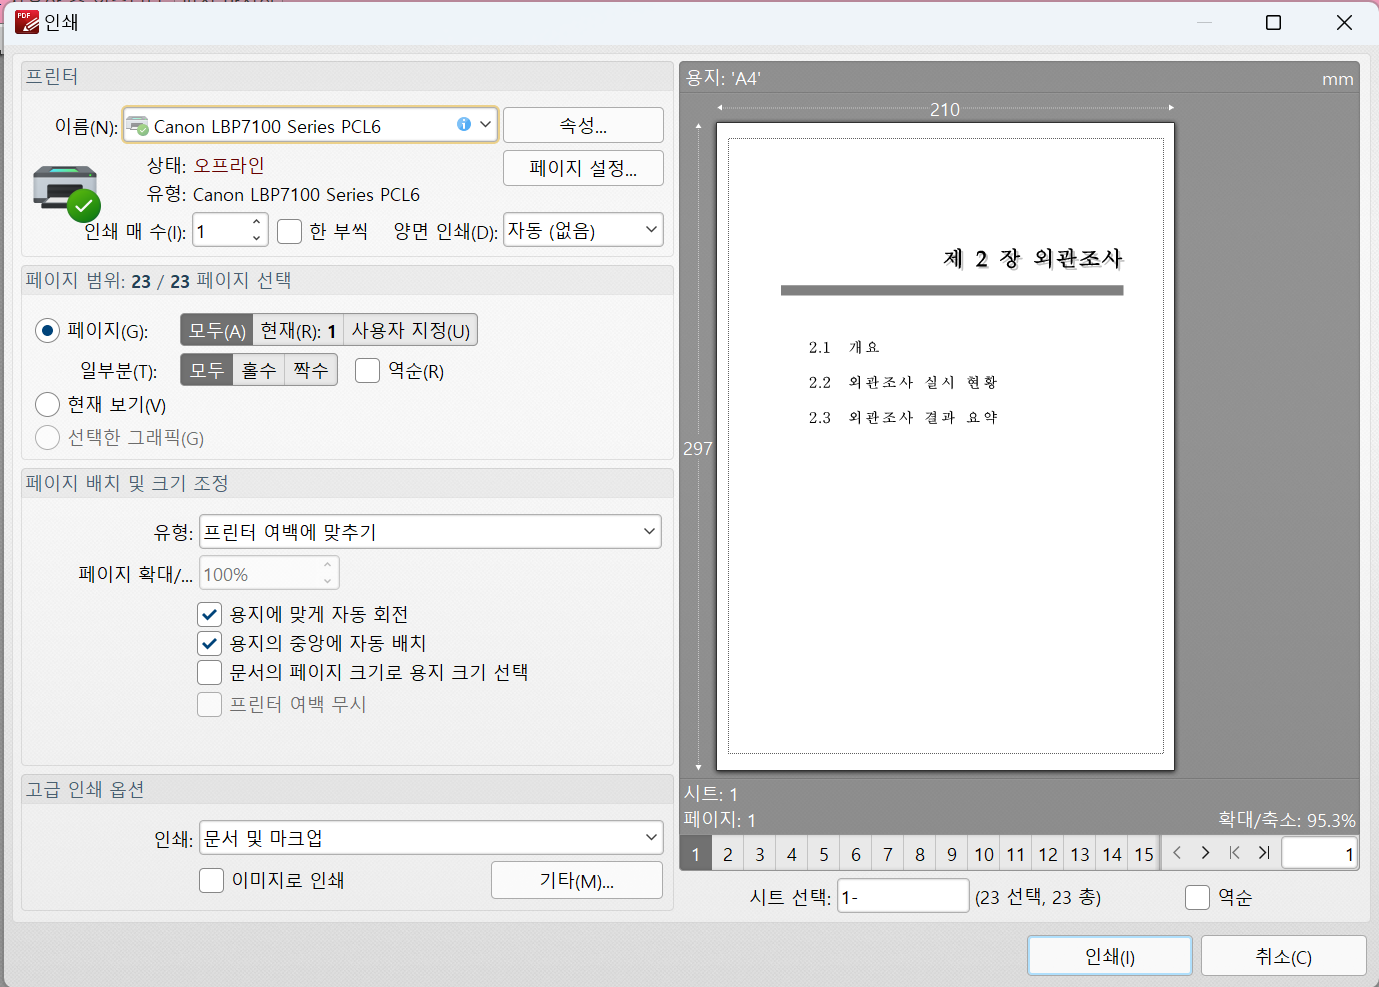This screenshot has width=1379, height=987.
Task: Select page 7 in preview page strip
Action: [x=888, y=854]
